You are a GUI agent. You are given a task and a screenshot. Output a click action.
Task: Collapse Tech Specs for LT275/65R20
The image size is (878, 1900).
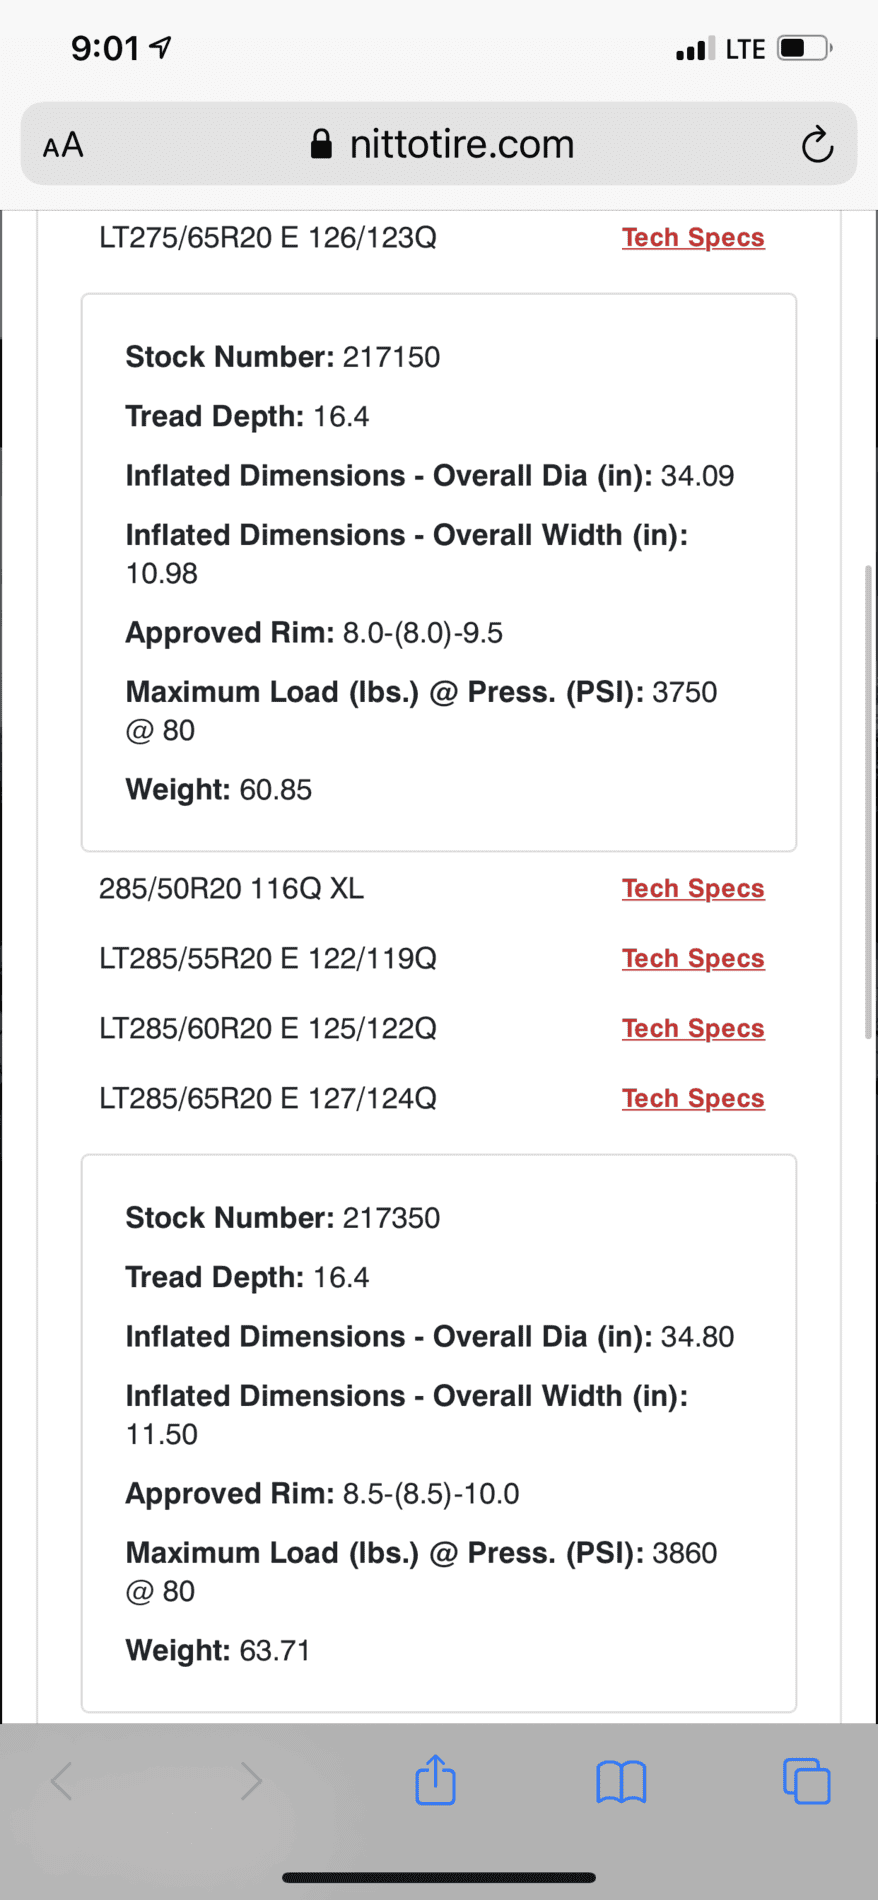[693, 238]
